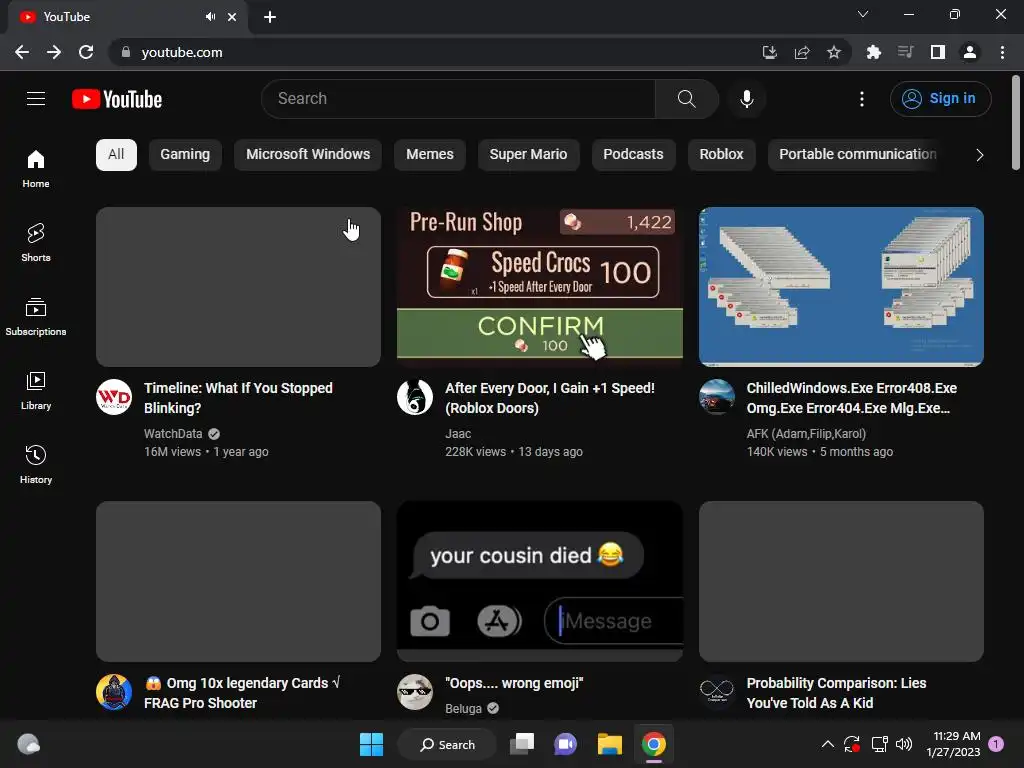
Task: Open History from sidebar
Action: tap(36, 464)
